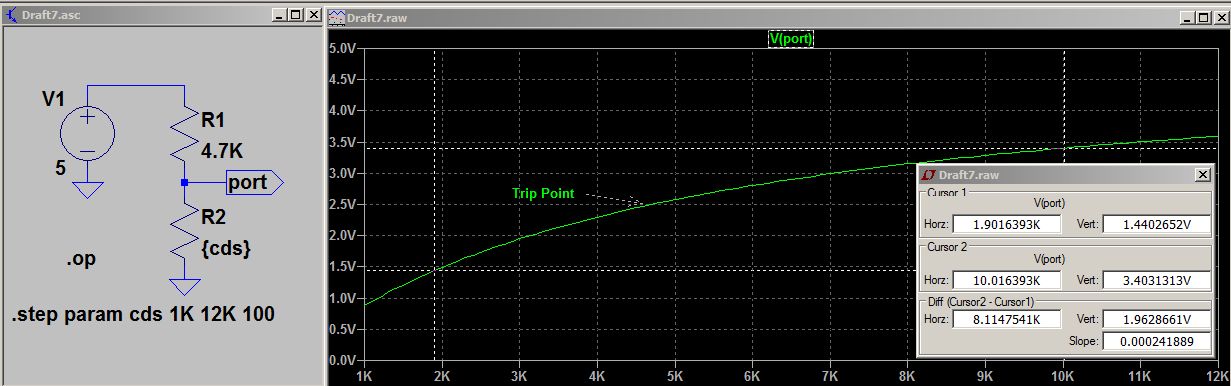The height and width of the screenshot is (386, 1231).
Task: Click the .step param cds directive
Action: [143, 315]
